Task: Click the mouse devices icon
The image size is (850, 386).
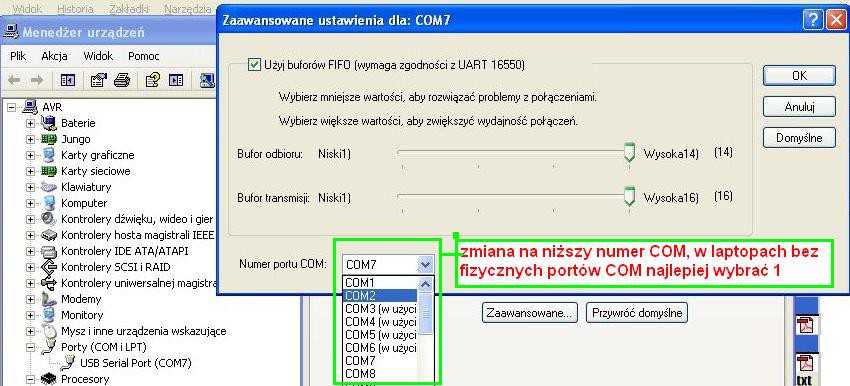Action: click(x=49, y=331)
